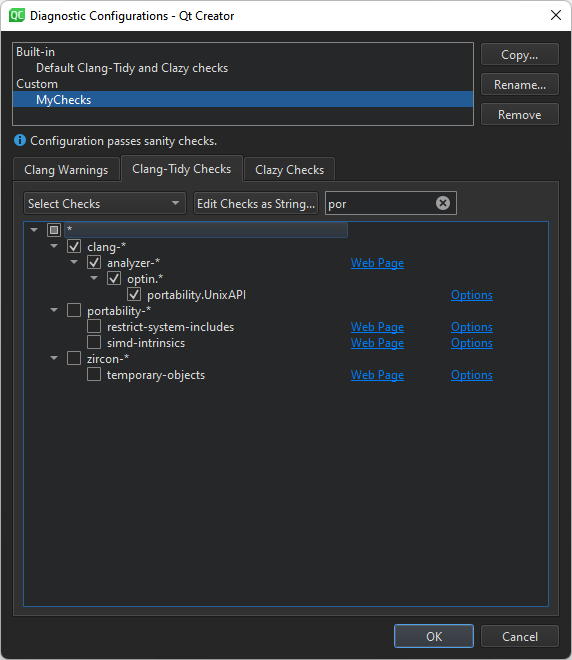
Task: Open Options for temporary-objects
Action: (472, 375)
